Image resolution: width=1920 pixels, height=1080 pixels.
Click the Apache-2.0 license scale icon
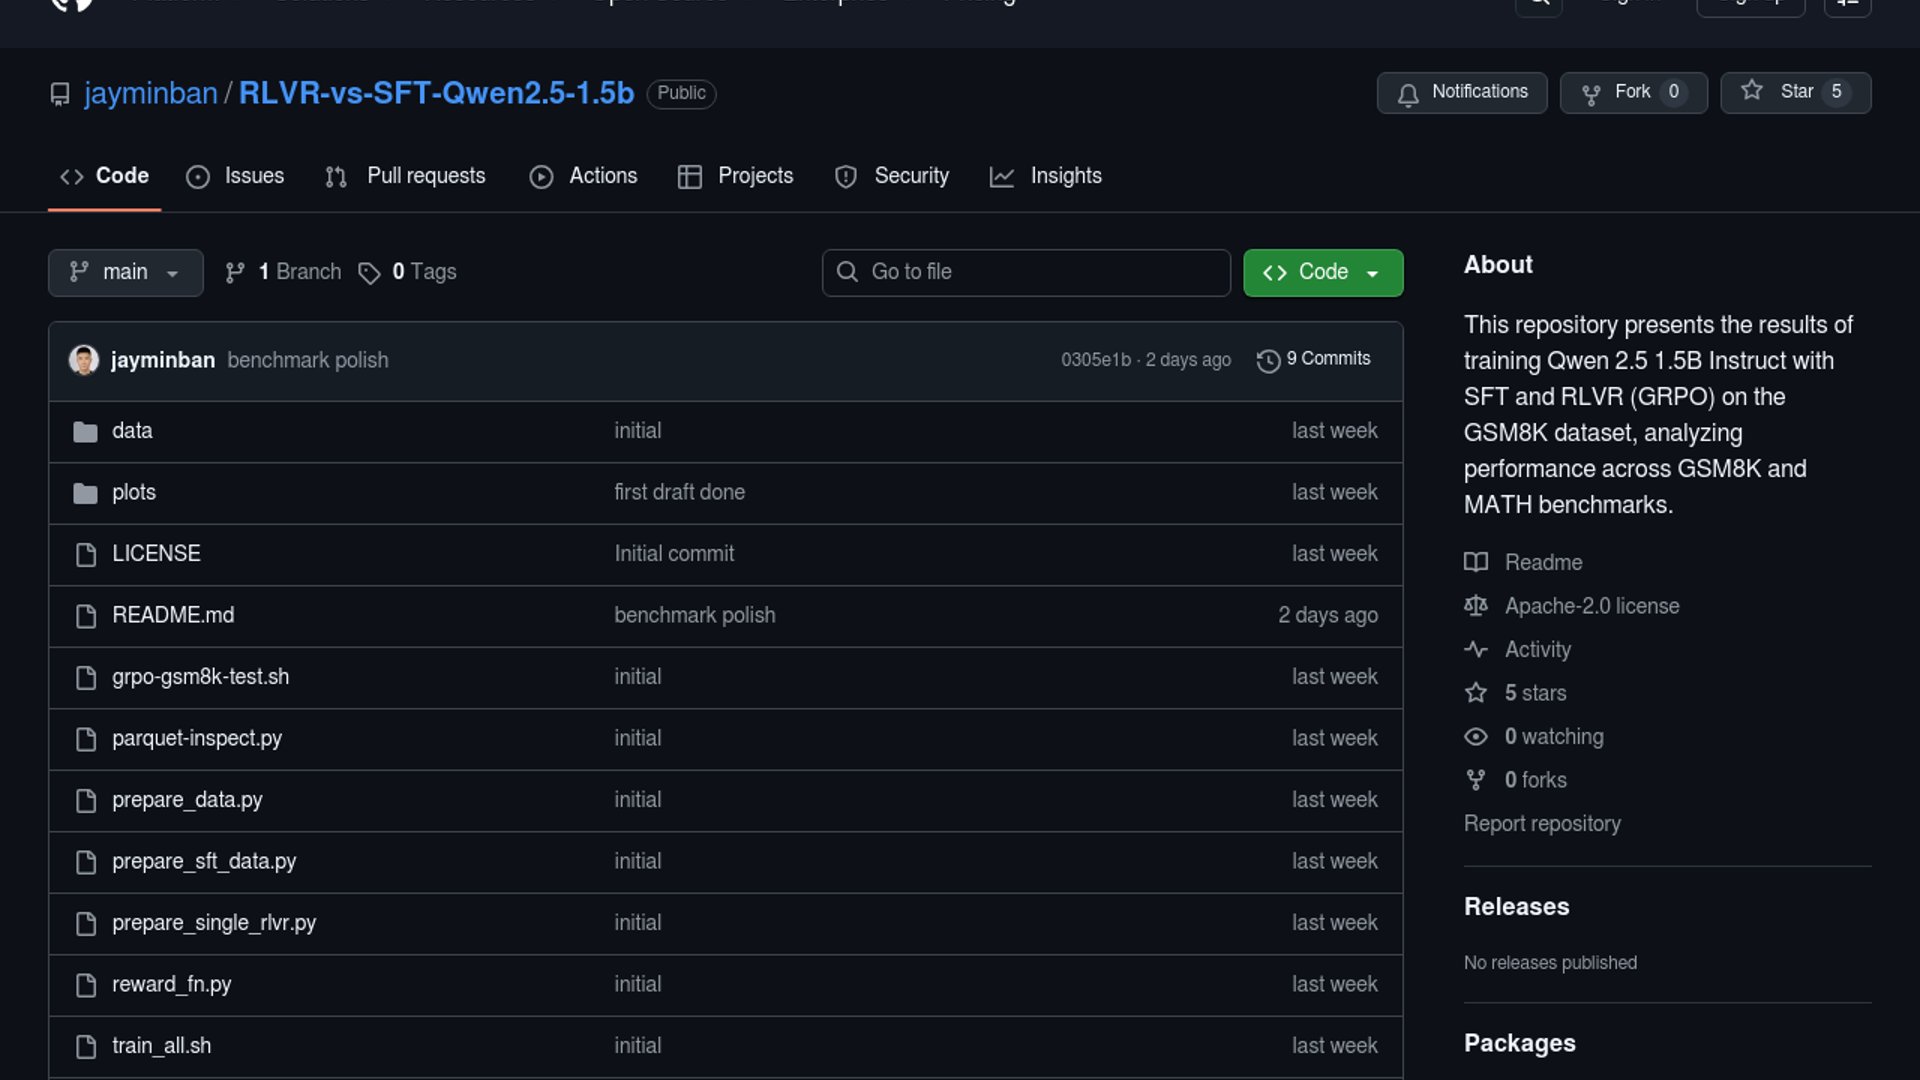[x=1476, y=606]
